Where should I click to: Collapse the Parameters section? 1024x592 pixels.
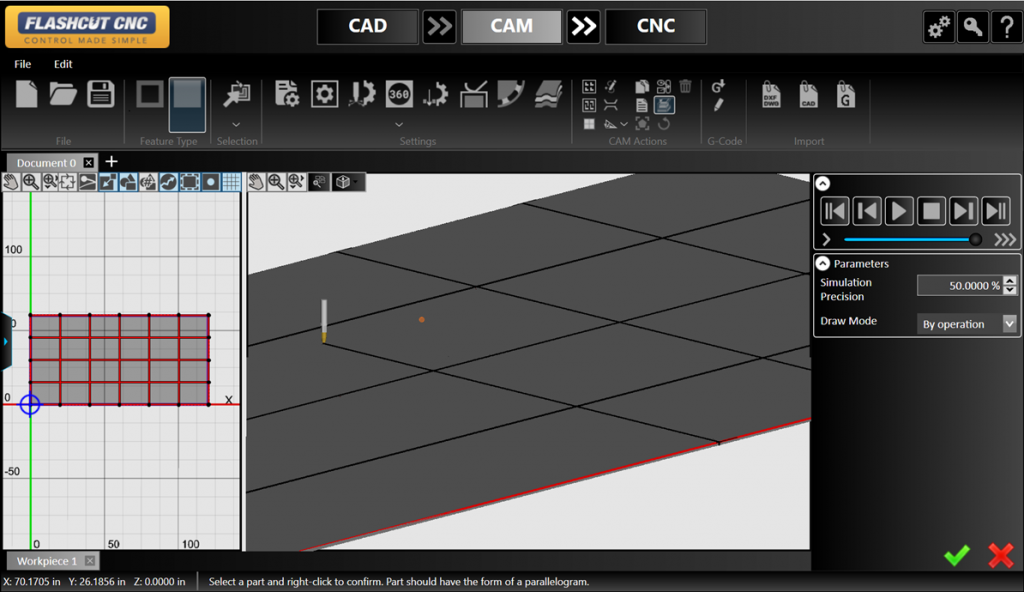(823, 264)
